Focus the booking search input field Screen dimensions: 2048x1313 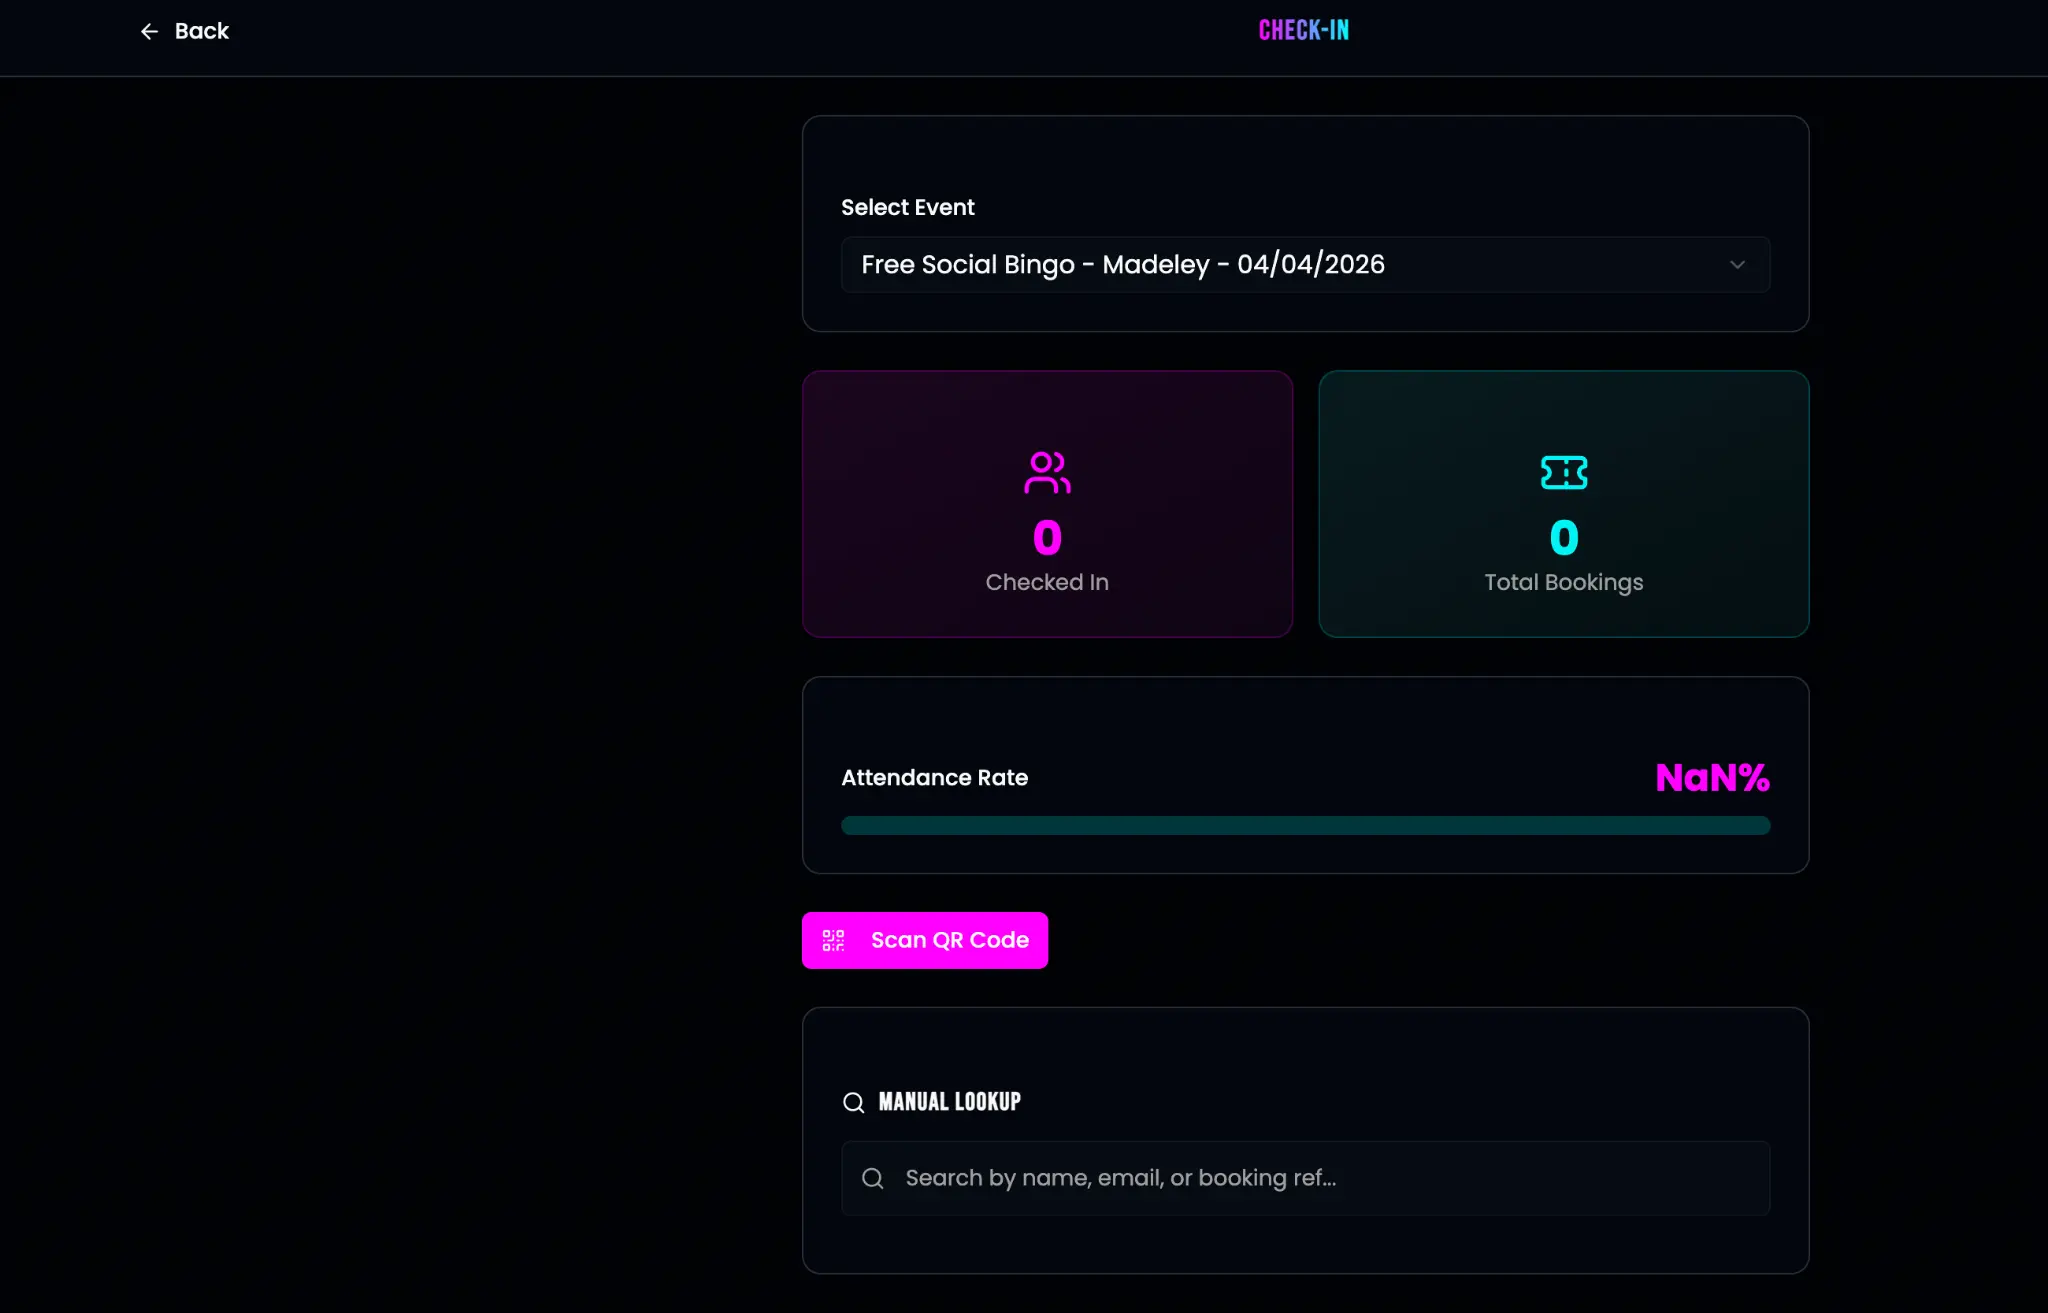click(x=1320, y=1178)
